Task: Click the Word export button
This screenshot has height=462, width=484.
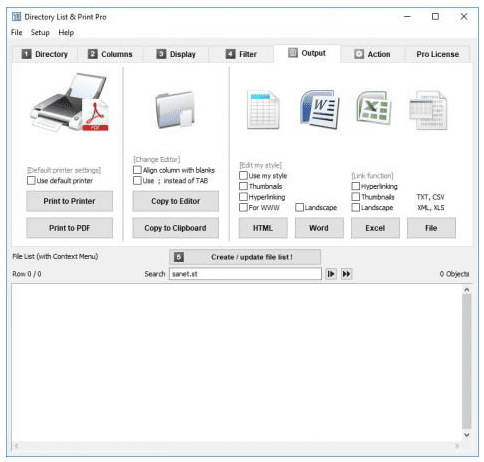Action: [319, 228]
